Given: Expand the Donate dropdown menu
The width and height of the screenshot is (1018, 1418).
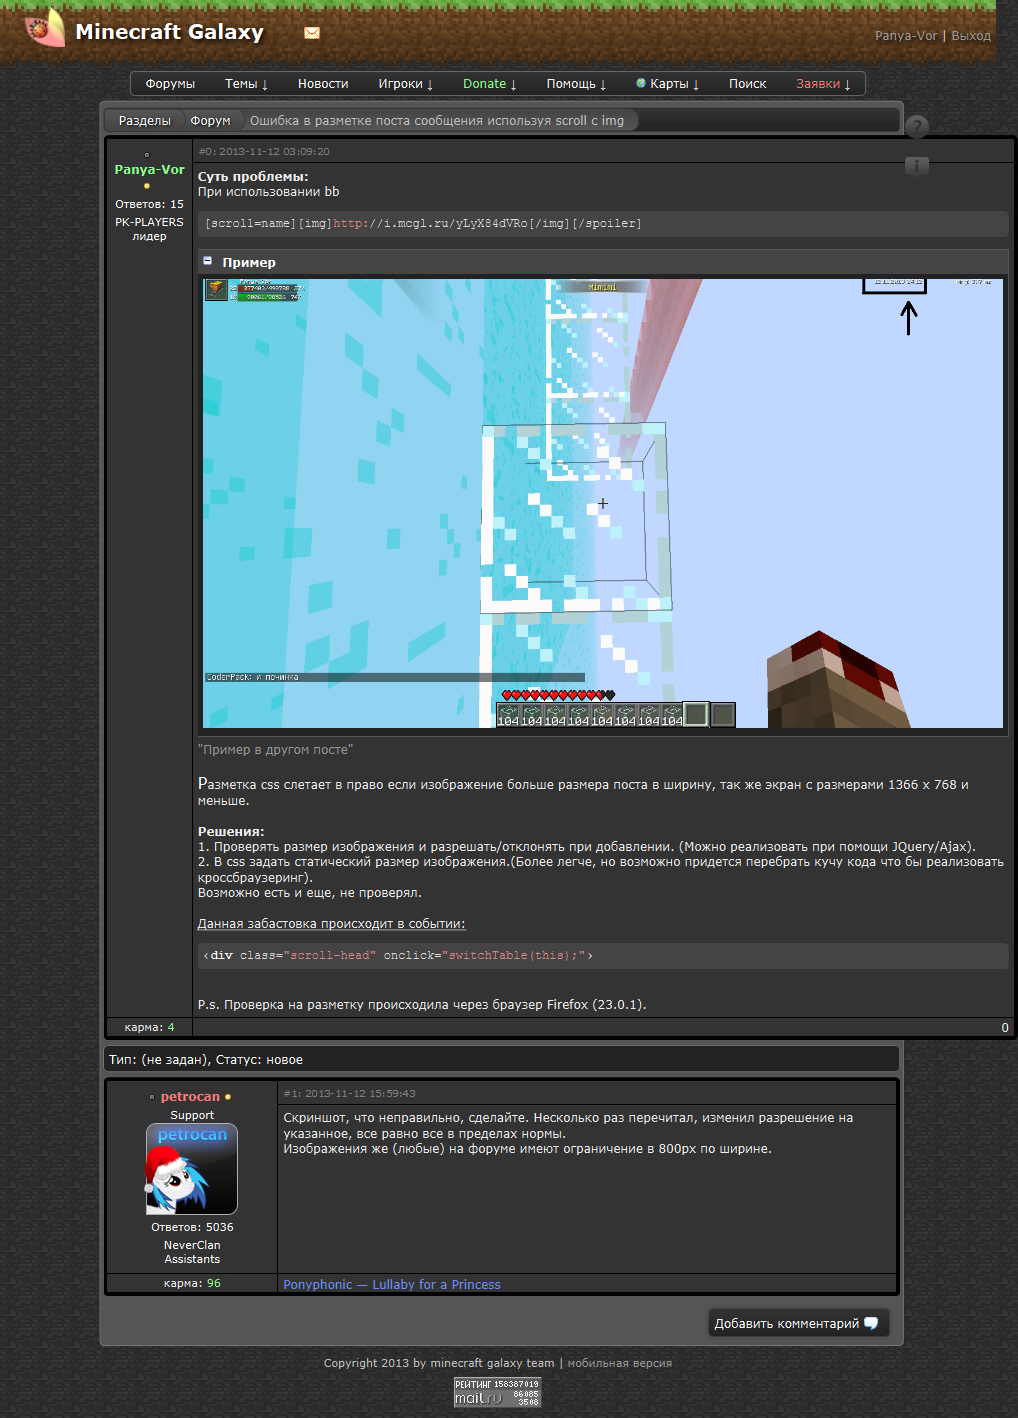Looking at the screenshot, I should (490, 84).
